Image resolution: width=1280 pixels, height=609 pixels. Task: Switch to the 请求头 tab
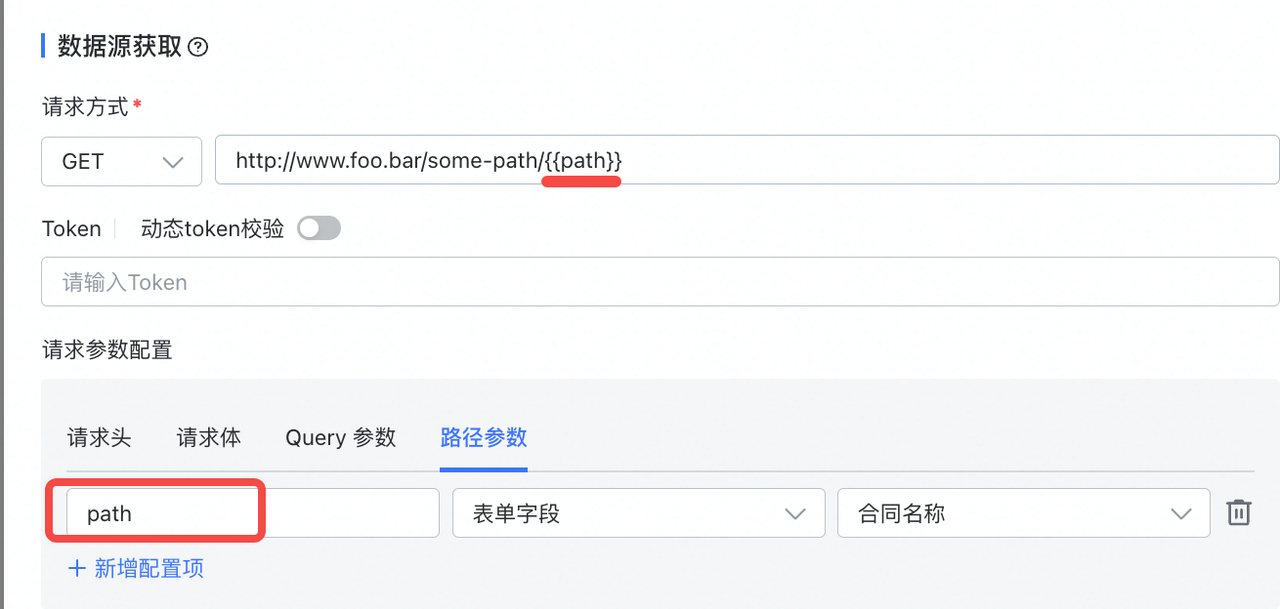pos(99,437)
